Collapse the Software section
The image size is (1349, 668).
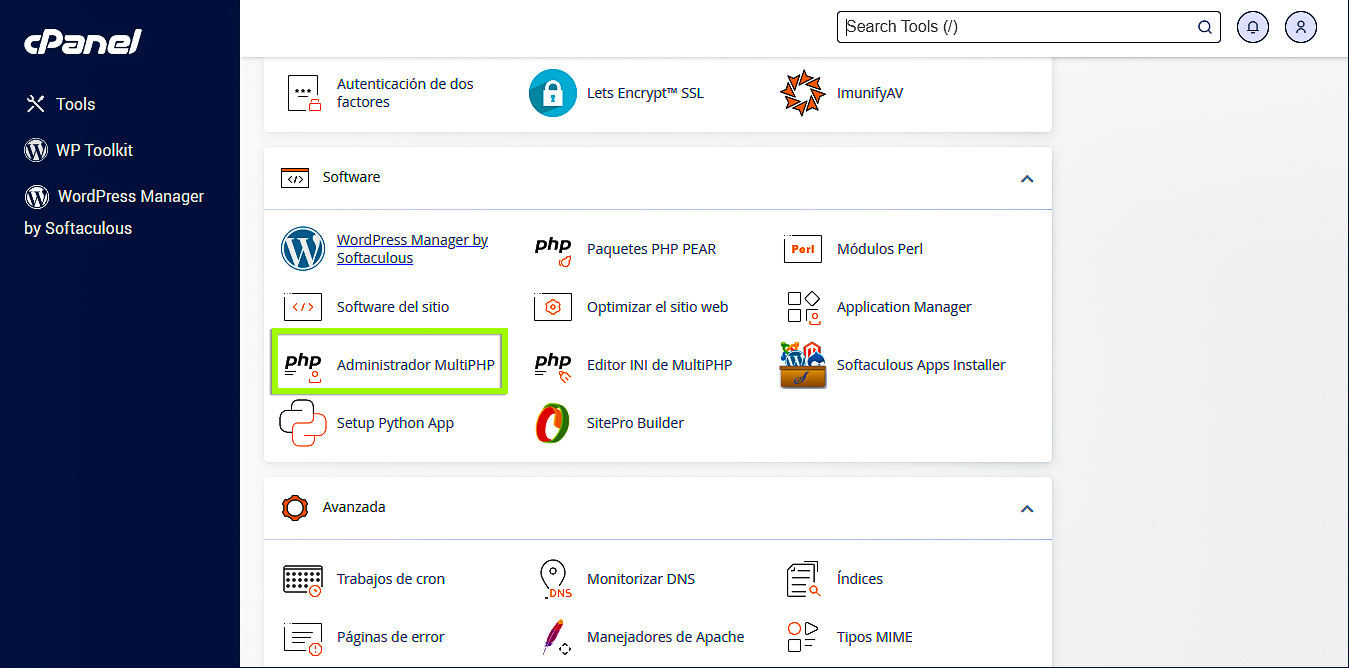pos(1026,177)
